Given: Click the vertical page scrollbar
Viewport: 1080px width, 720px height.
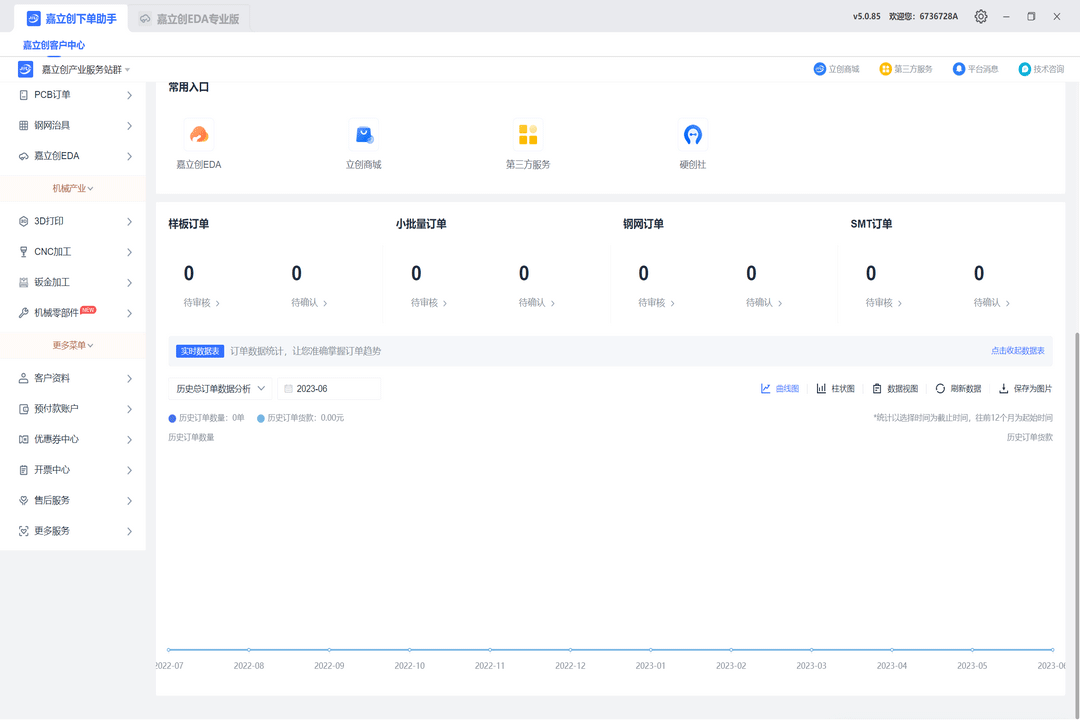Looking at the screenshot, I should [1077, 526].
